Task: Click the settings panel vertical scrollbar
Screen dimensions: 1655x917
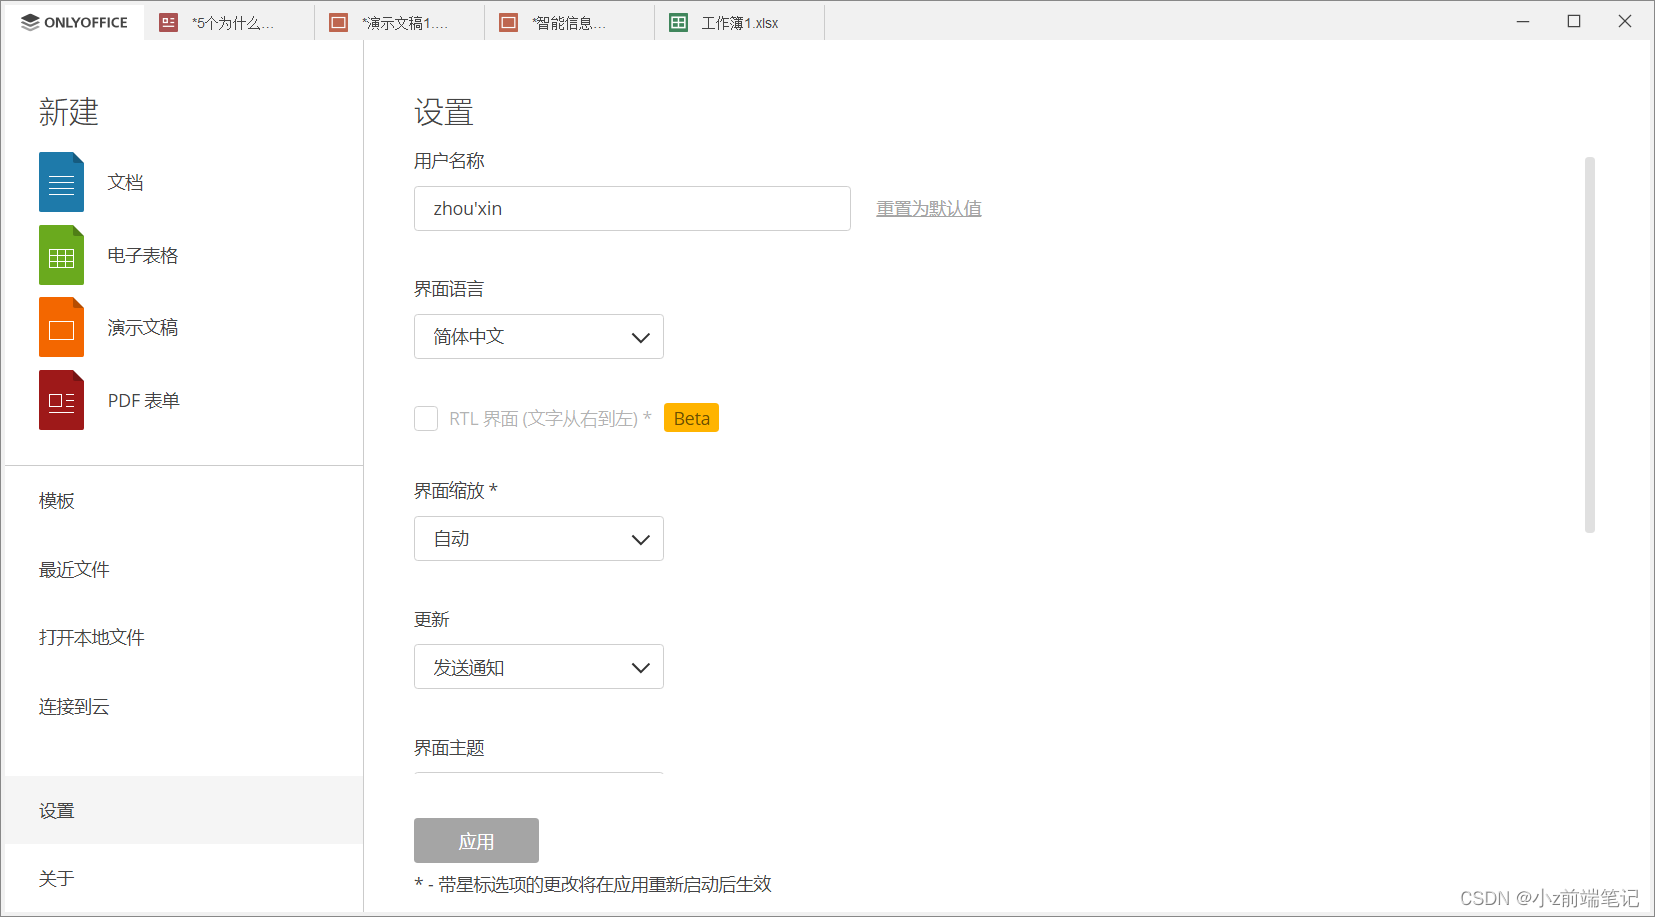Action: (x=1590, y=345)
